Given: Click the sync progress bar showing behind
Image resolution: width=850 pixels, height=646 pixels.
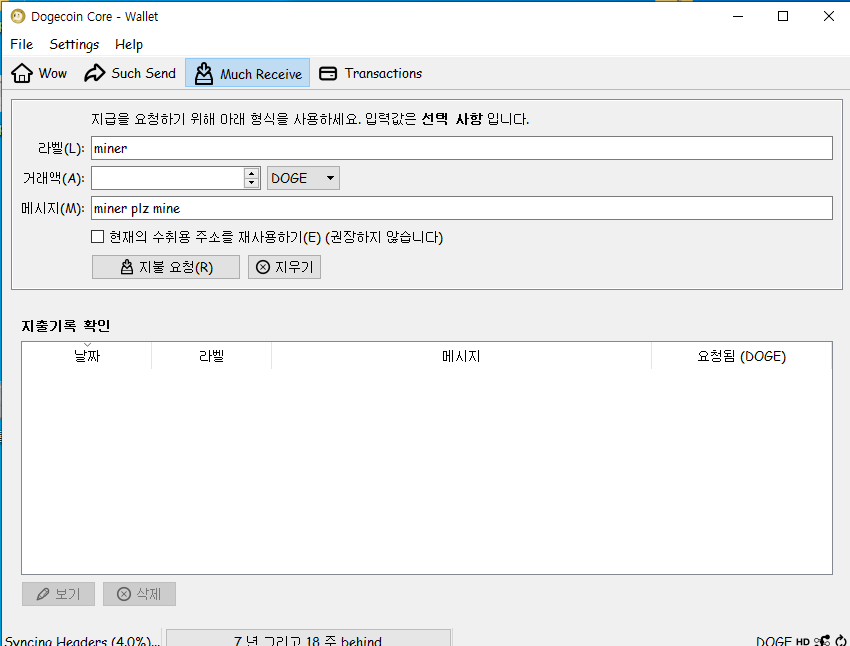Looking at the screenshot, I should pyautogui.click(x=308, y=638).
